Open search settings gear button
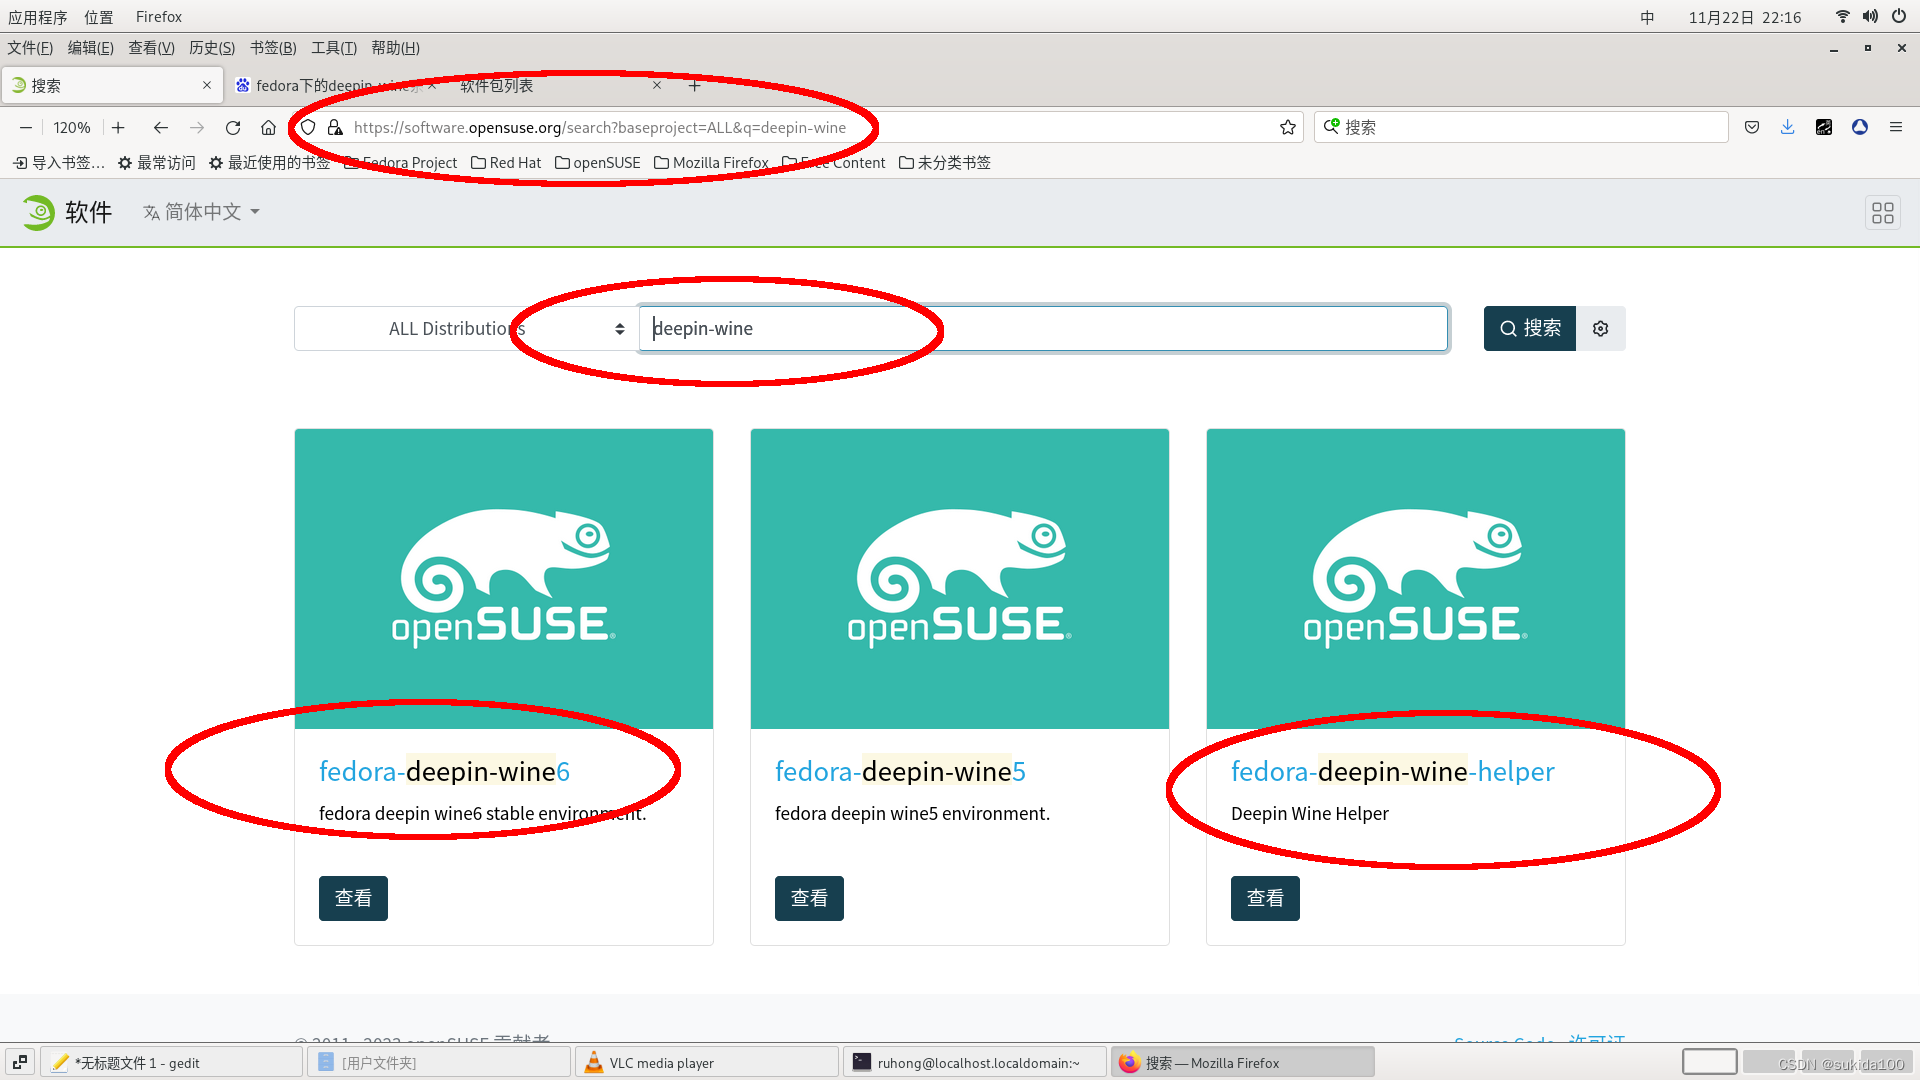This screenshot has height=1080, width=1920. [1600, 328]
